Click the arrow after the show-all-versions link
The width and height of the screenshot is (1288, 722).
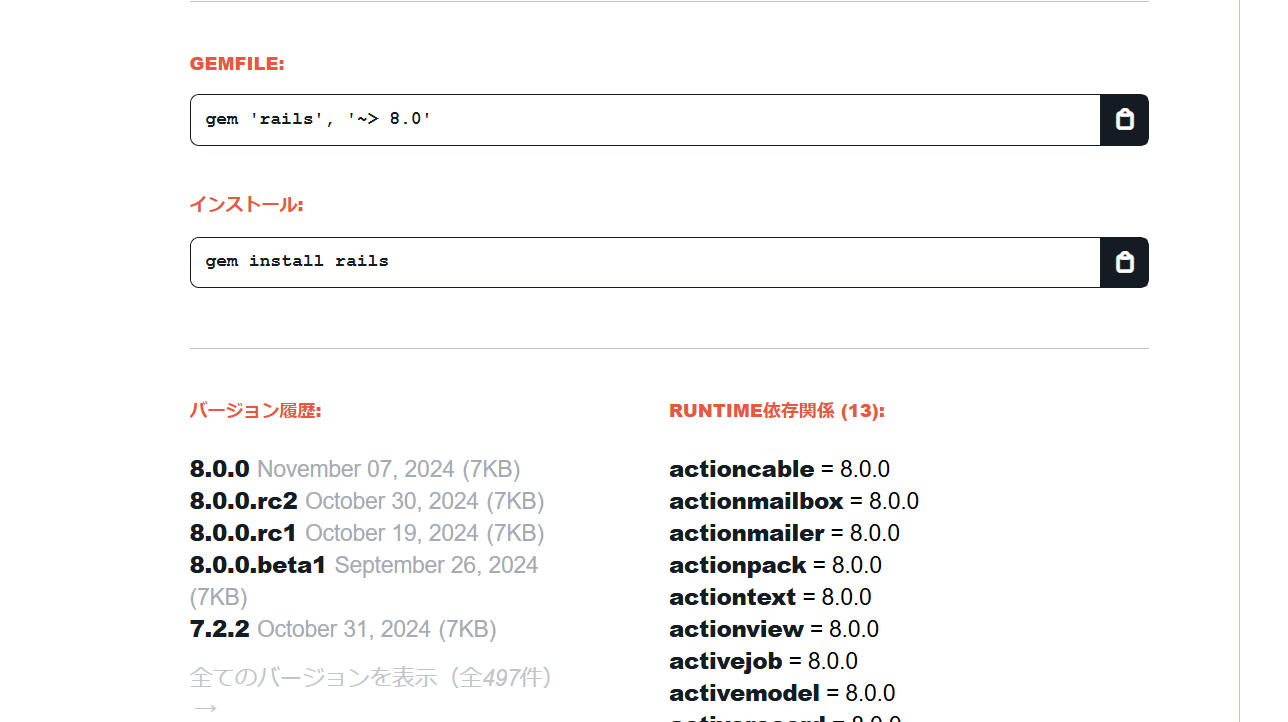click(x=204, y=706)
